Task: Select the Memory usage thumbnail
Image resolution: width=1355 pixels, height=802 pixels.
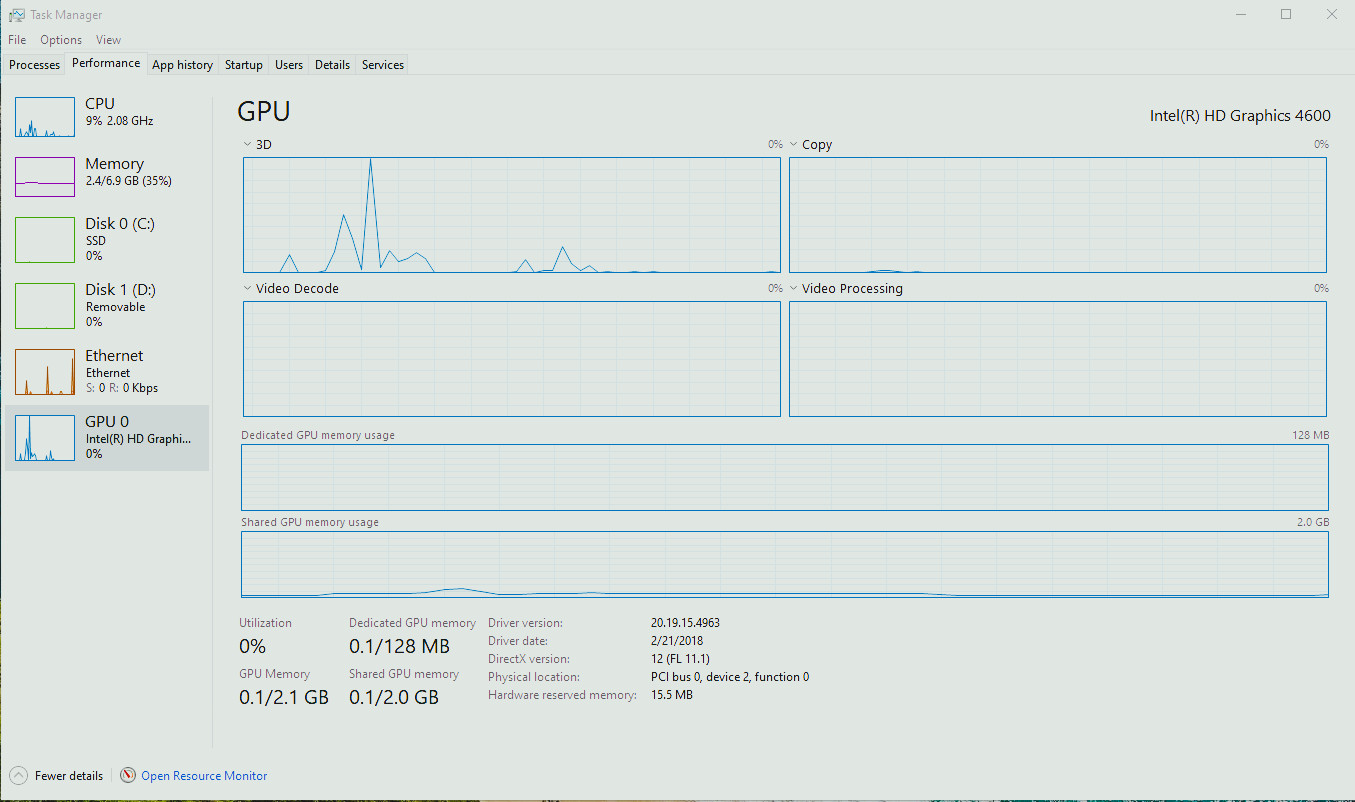Action: point(45,177)
